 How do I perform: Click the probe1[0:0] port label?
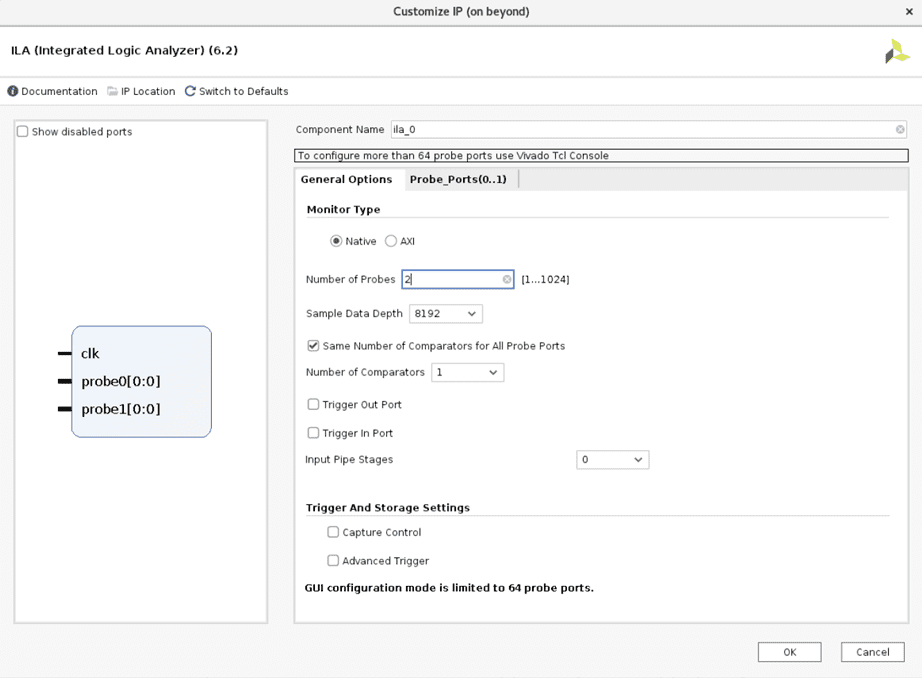tap(121, 409)
